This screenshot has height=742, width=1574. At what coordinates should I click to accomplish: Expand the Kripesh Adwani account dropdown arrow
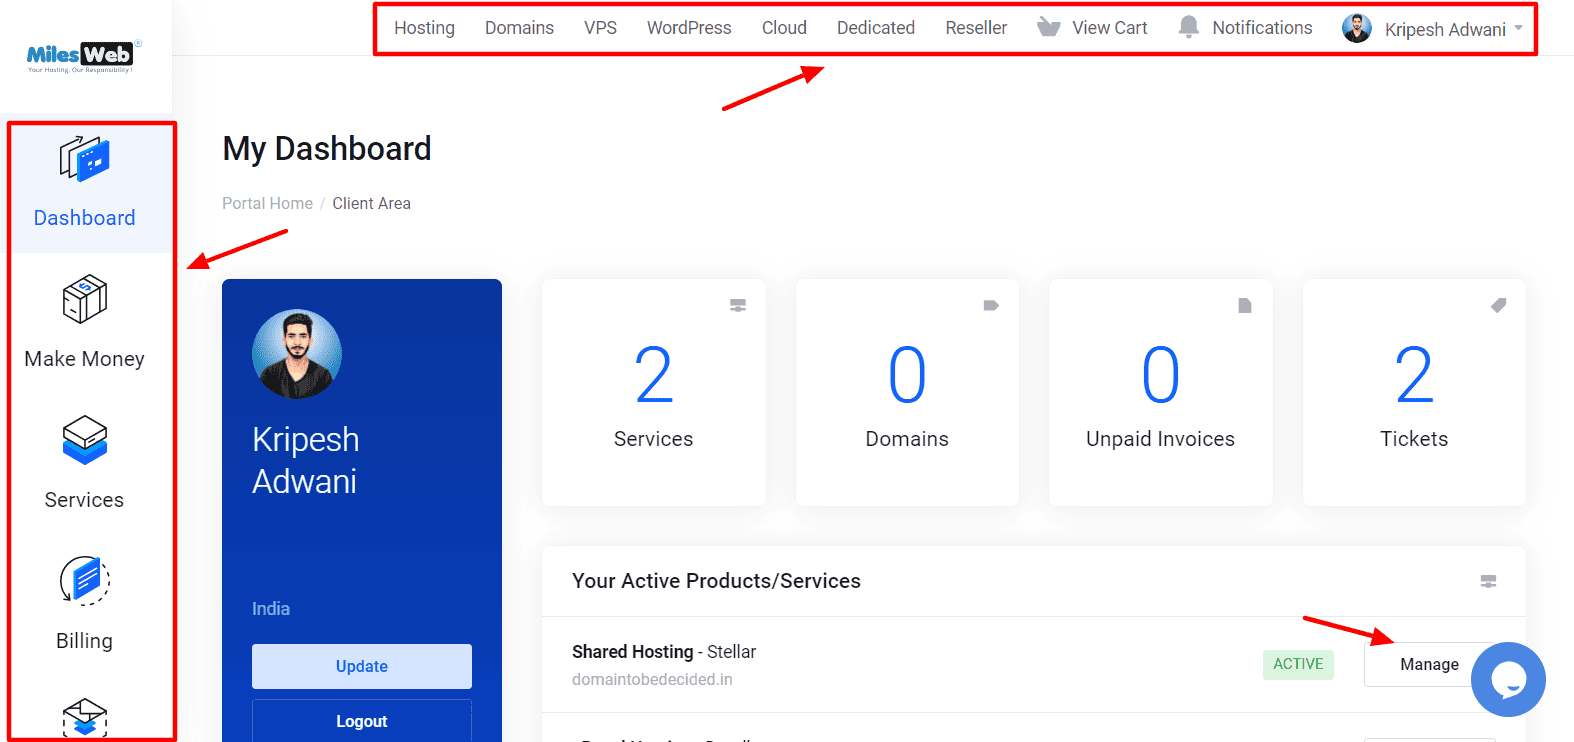pyautogui.click(x=1518, y=28)
